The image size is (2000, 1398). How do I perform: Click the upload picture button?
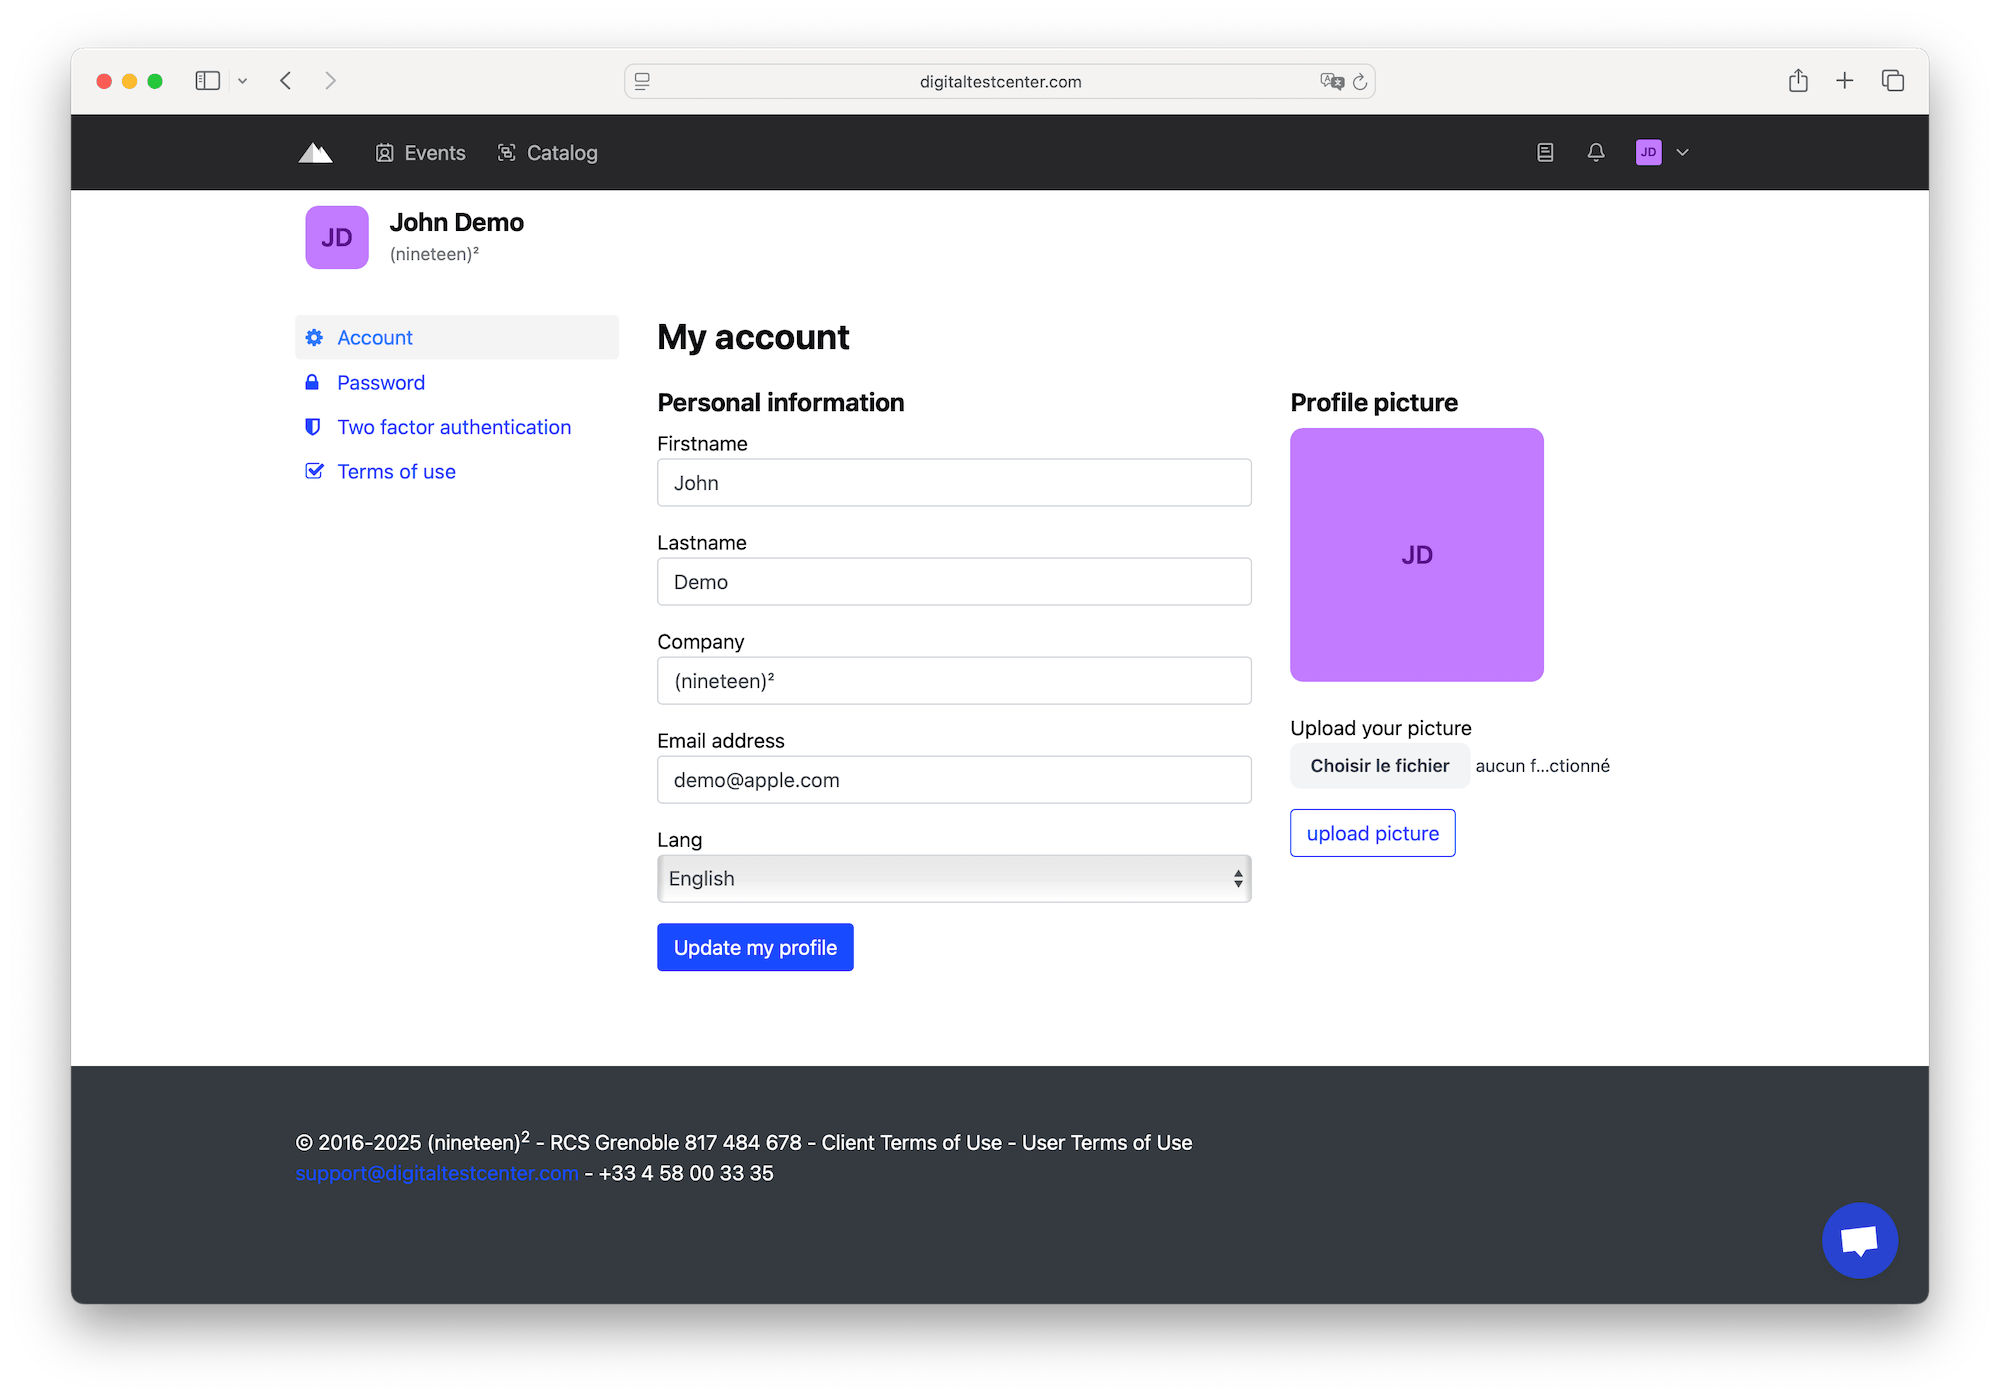pos(1372,833)
